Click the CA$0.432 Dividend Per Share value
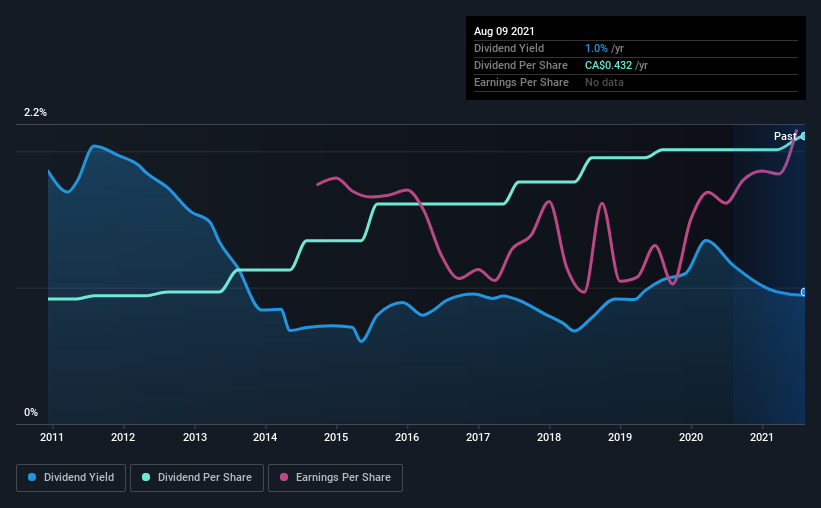 [608, 65]
